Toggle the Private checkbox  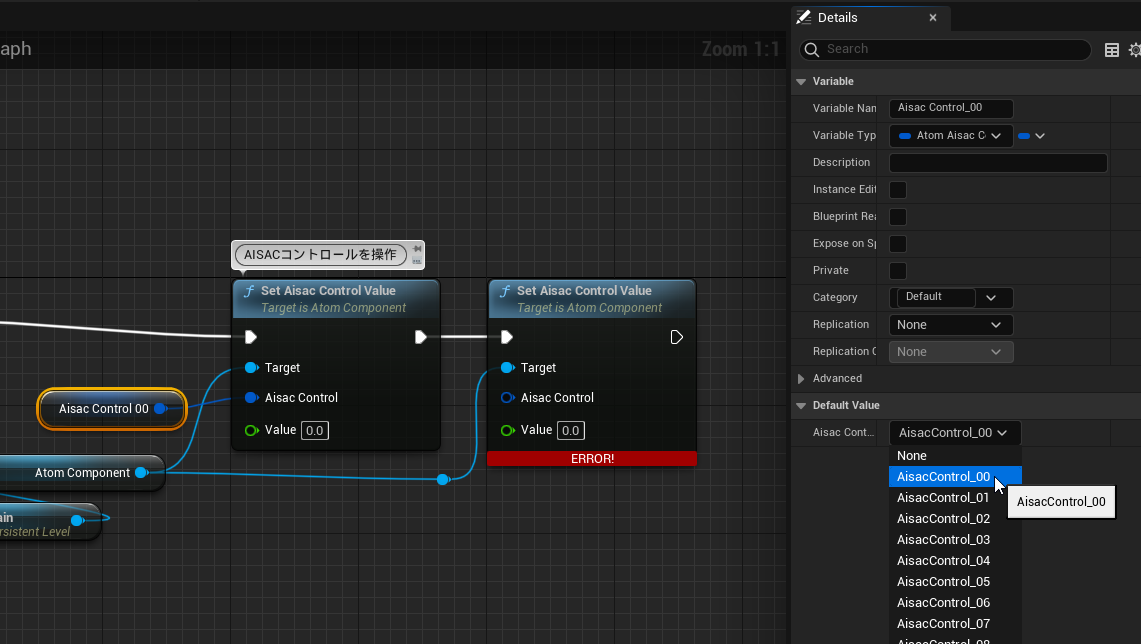[x=898, y=270]
